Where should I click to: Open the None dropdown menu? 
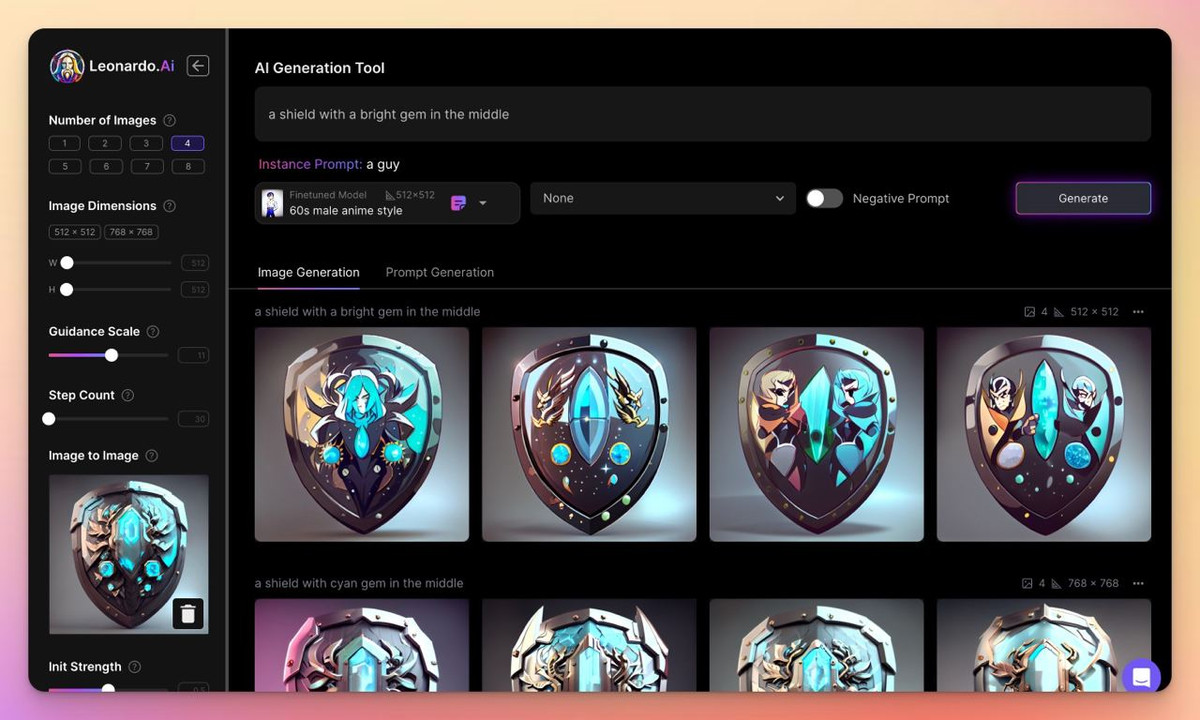(x=662, y=198)
